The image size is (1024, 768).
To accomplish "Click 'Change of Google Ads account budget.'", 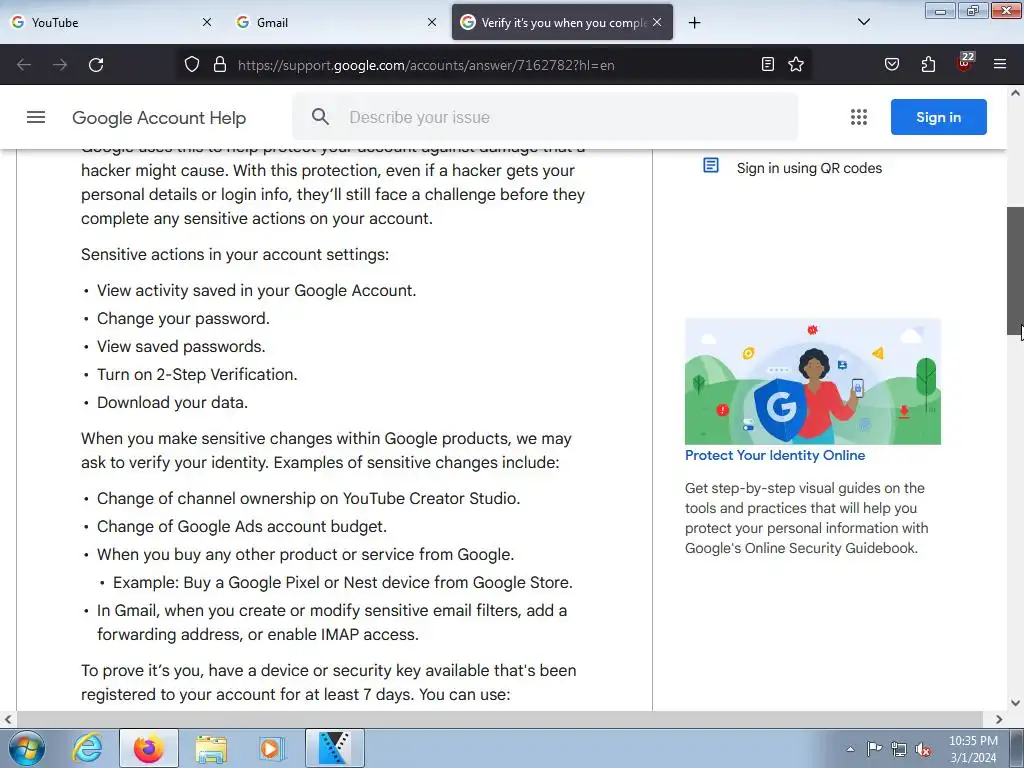I will point(242,526).
